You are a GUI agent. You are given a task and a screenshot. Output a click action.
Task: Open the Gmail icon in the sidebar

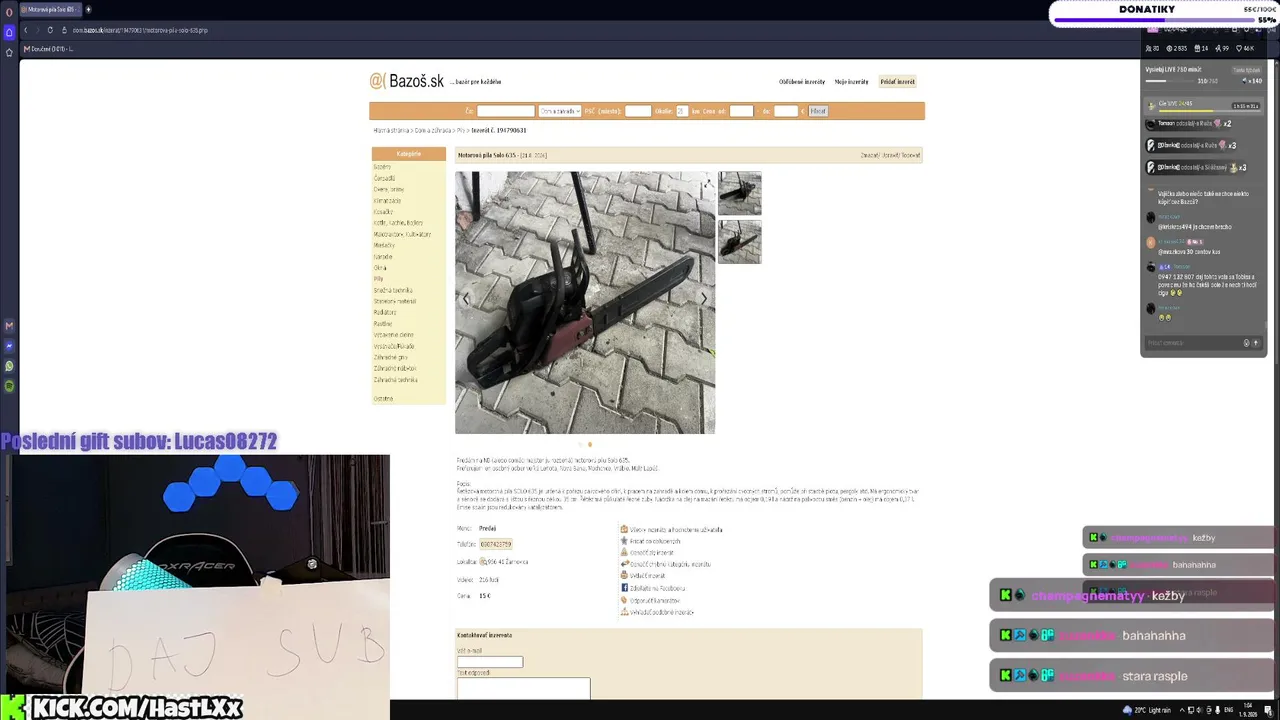pyautogui.click(x=9, y=326)
